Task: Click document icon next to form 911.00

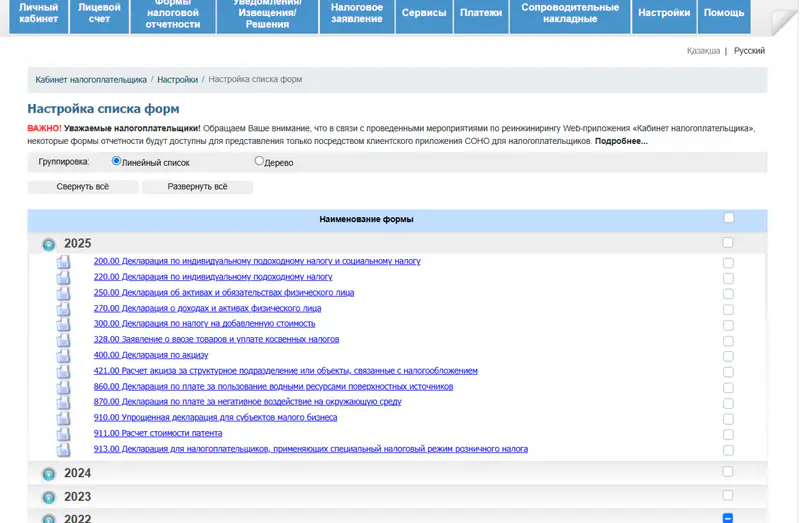Action: [x=64, y=434]
